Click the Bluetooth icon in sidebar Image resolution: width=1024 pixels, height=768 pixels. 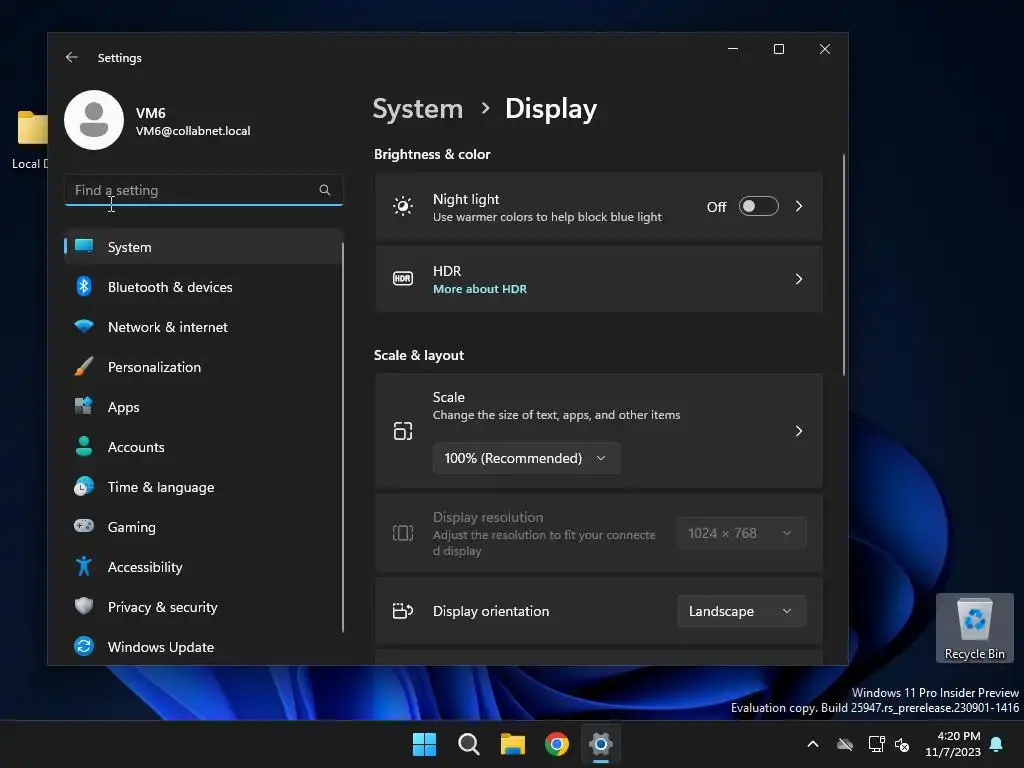[84, 287]
